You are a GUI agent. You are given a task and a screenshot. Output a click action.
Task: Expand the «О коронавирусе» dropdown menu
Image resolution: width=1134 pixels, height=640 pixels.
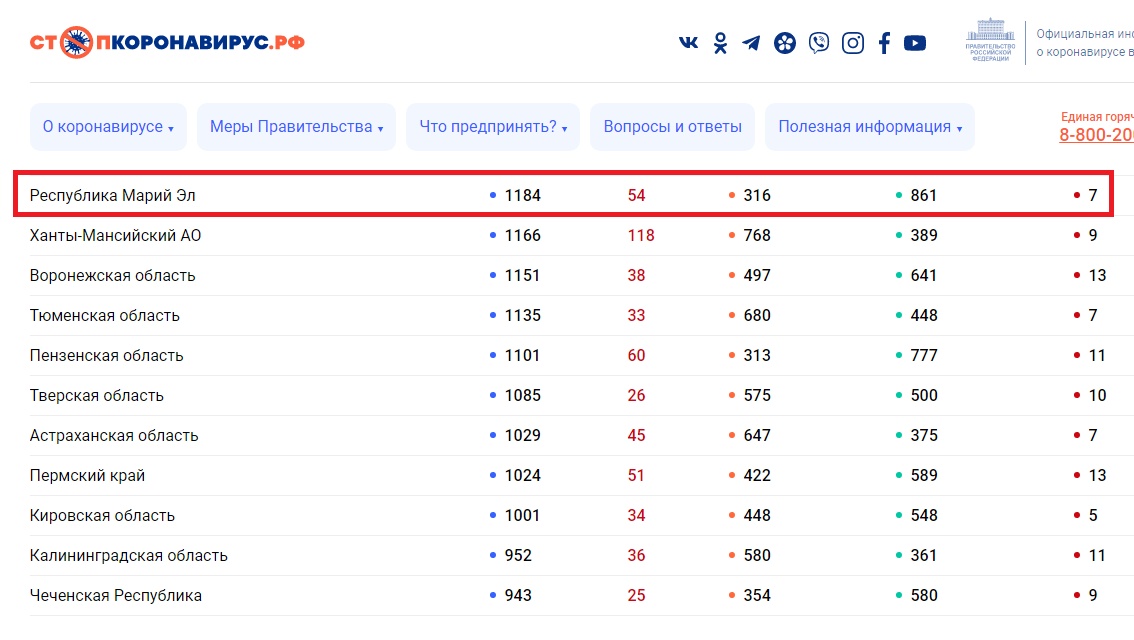point(108,127)
